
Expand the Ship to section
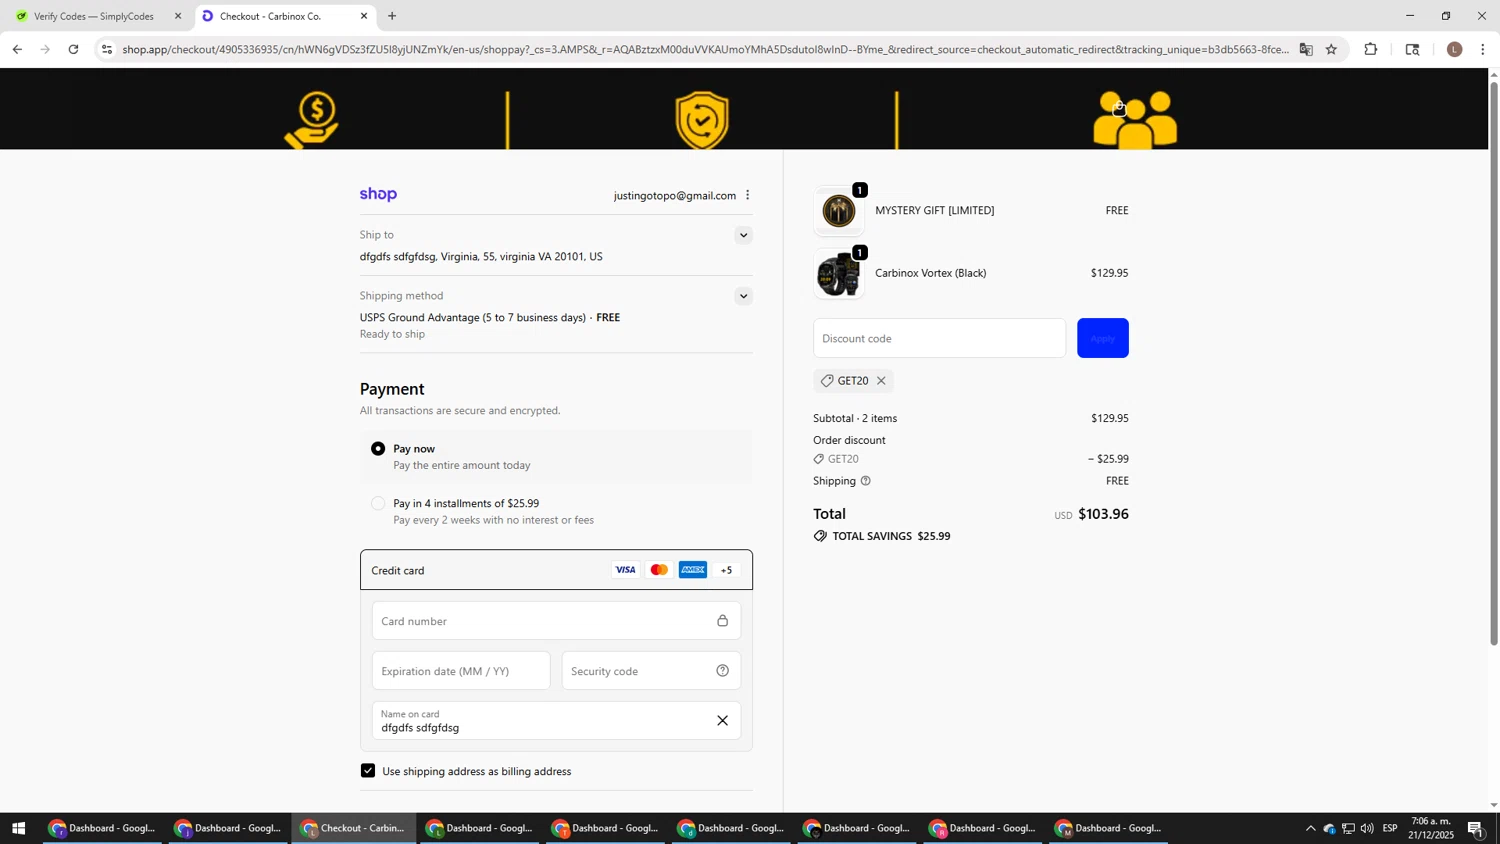pos(743,236)
